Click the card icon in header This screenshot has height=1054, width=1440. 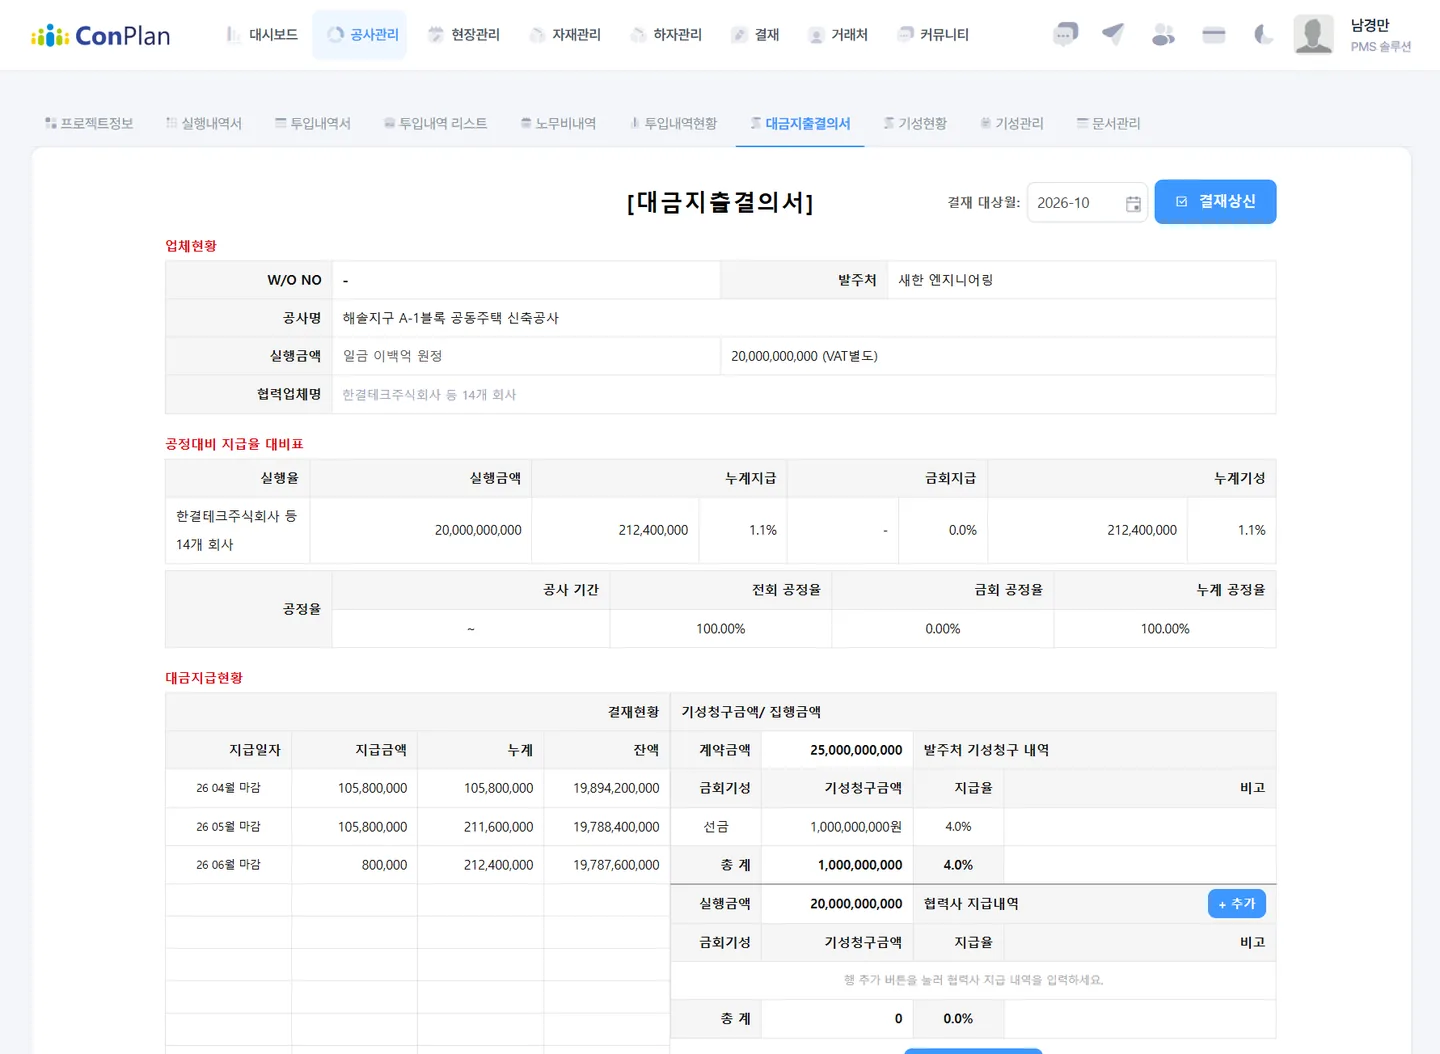coord(1214,35)
